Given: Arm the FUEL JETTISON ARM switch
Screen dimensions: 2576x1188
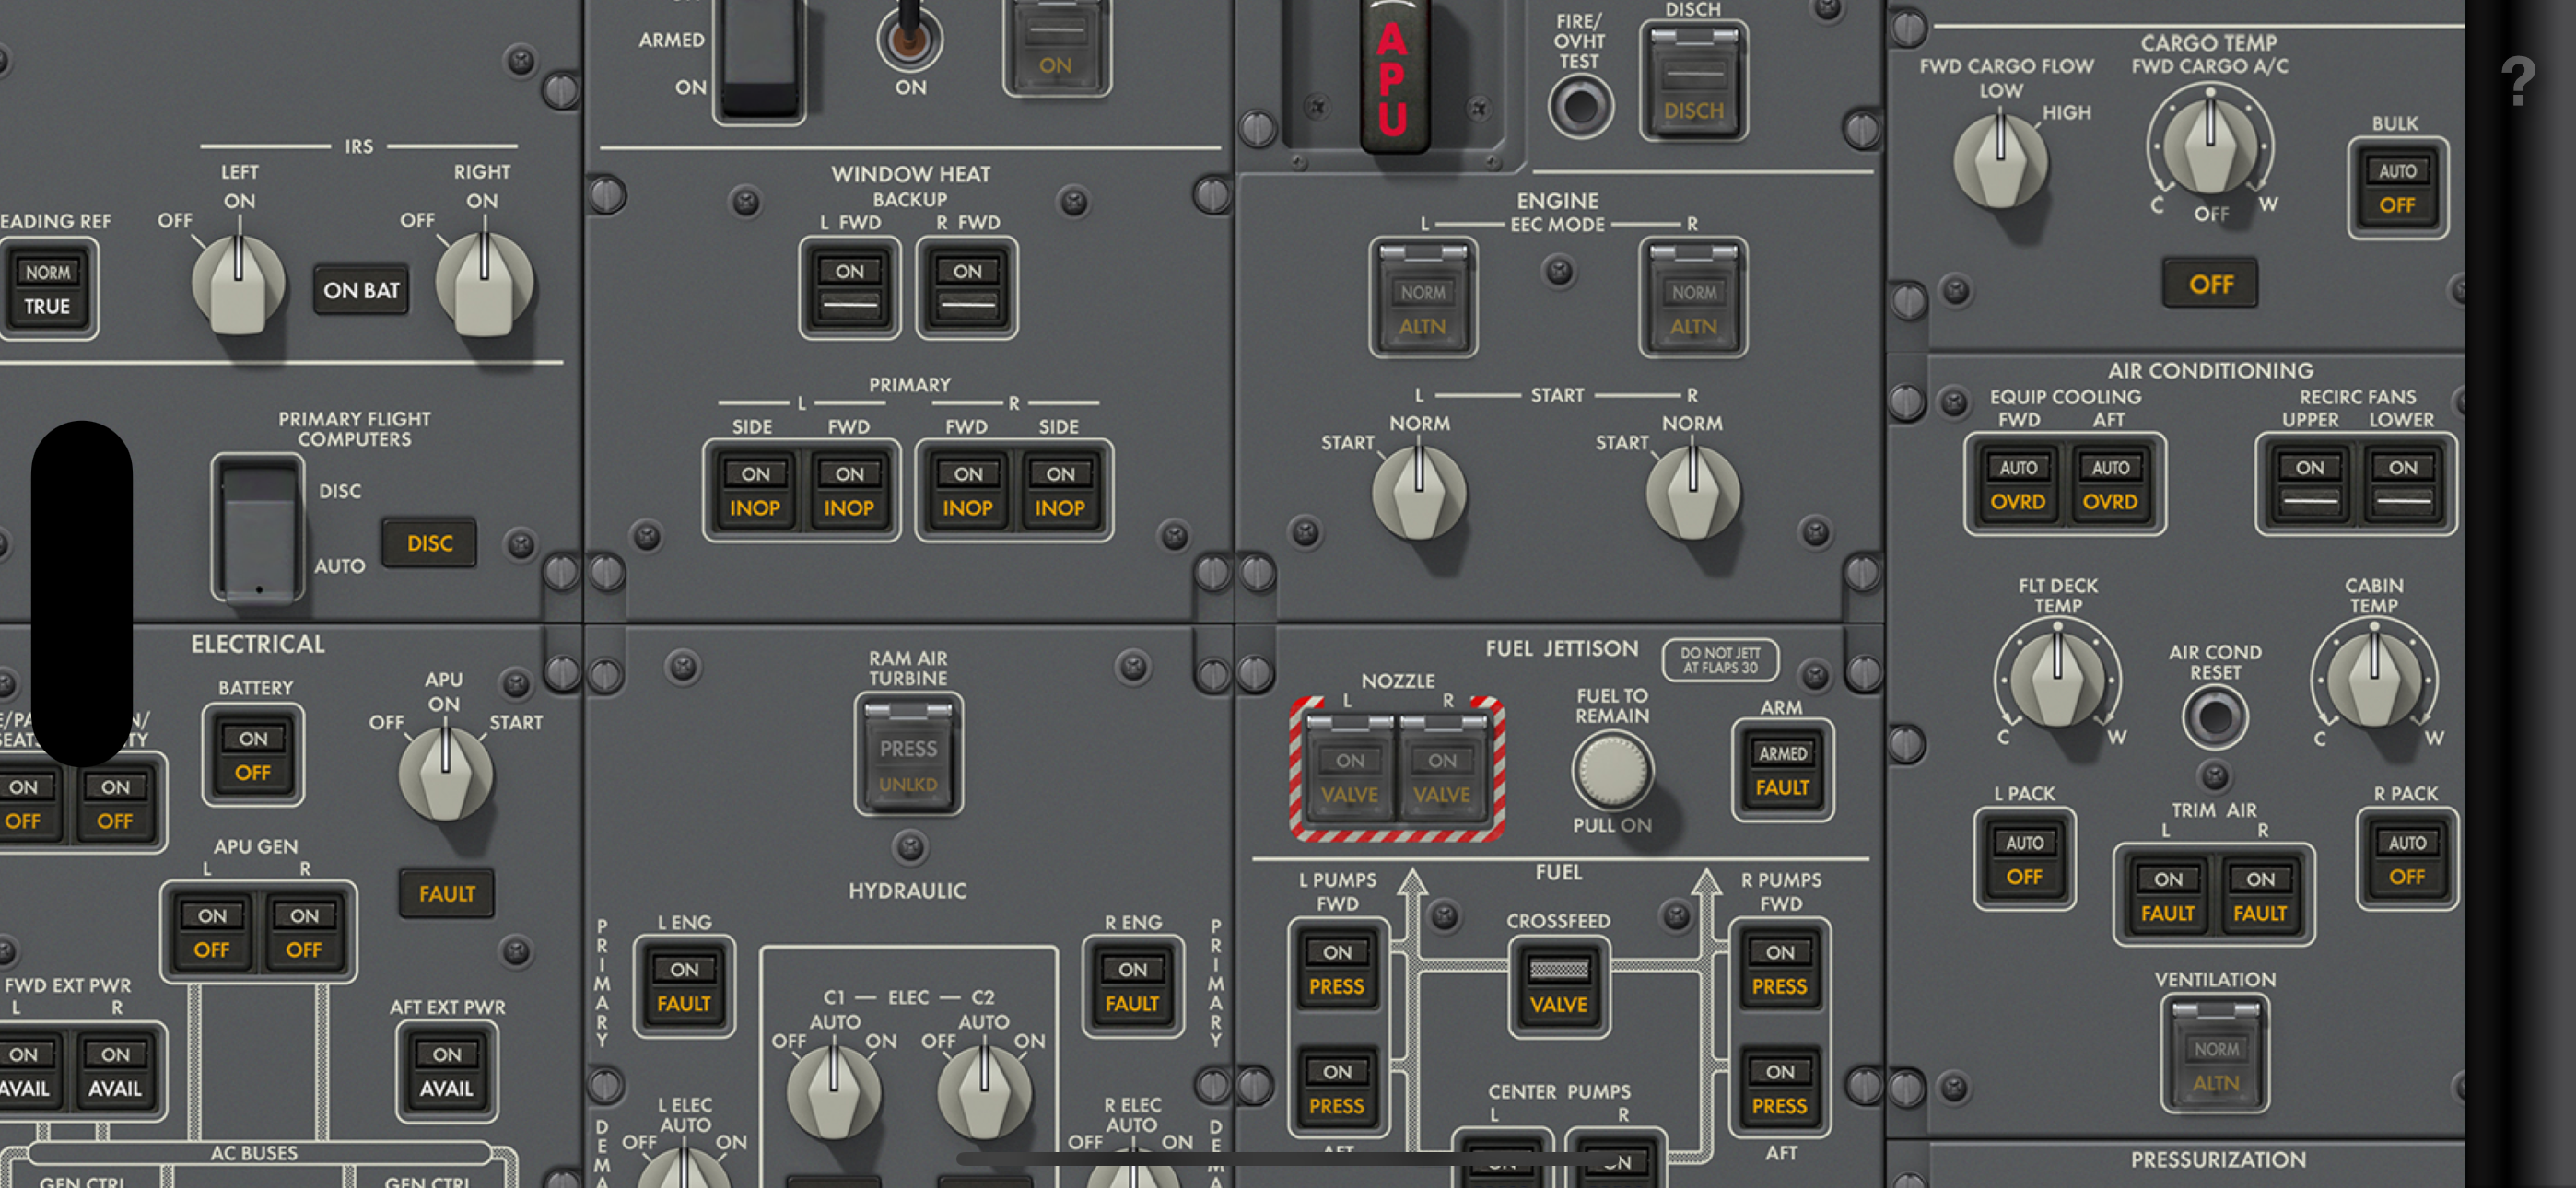Looking at the screenshot, I should [1782, 770].
